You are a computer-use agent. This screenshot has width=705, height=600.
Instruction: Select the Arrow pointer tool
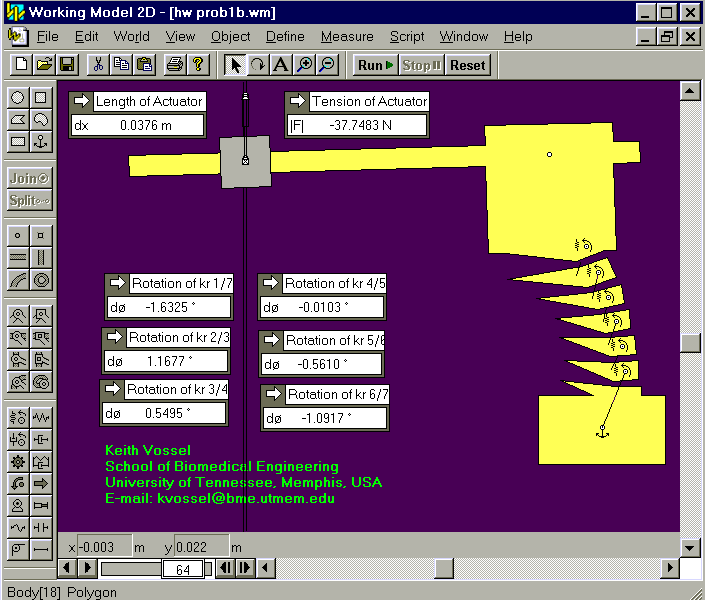click(x=235, y=65)
